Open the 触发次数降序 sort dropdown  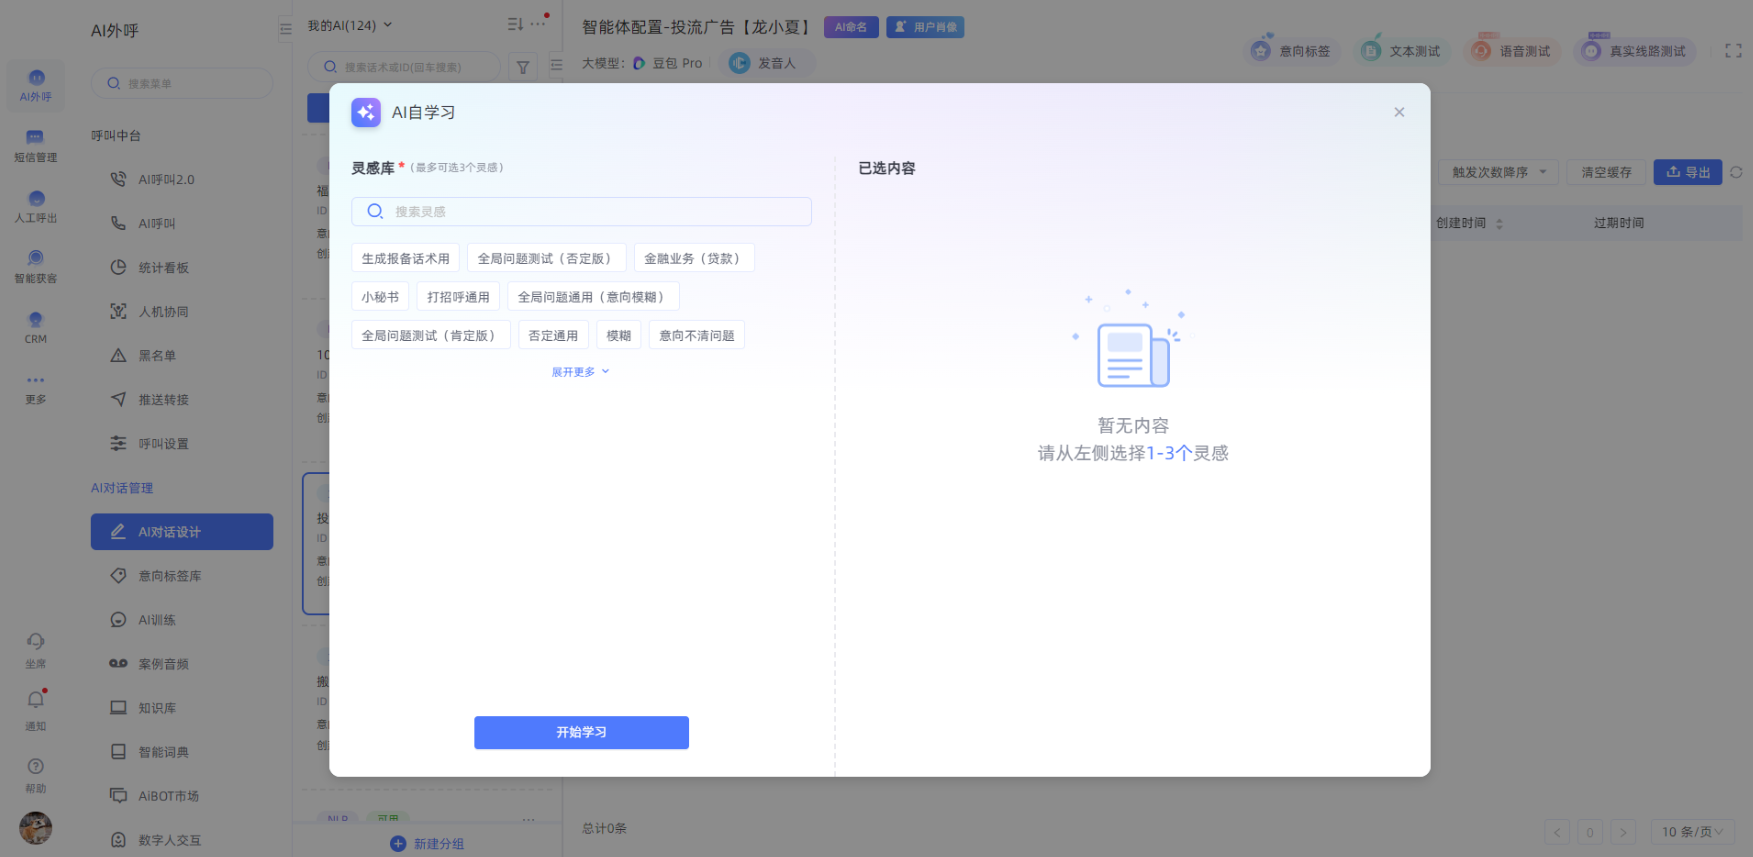(x=1498, y=172)
